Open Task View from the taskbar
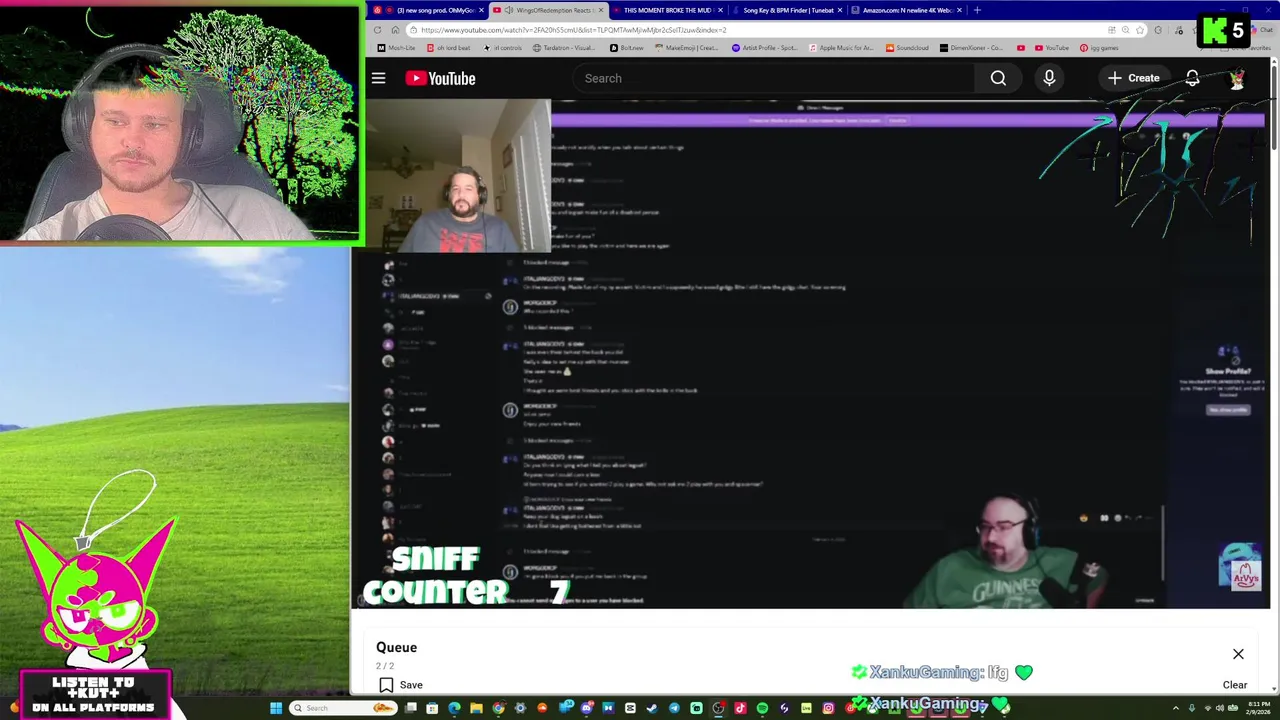This screenshot has width=1280, height=720. [x=410, y=708]
